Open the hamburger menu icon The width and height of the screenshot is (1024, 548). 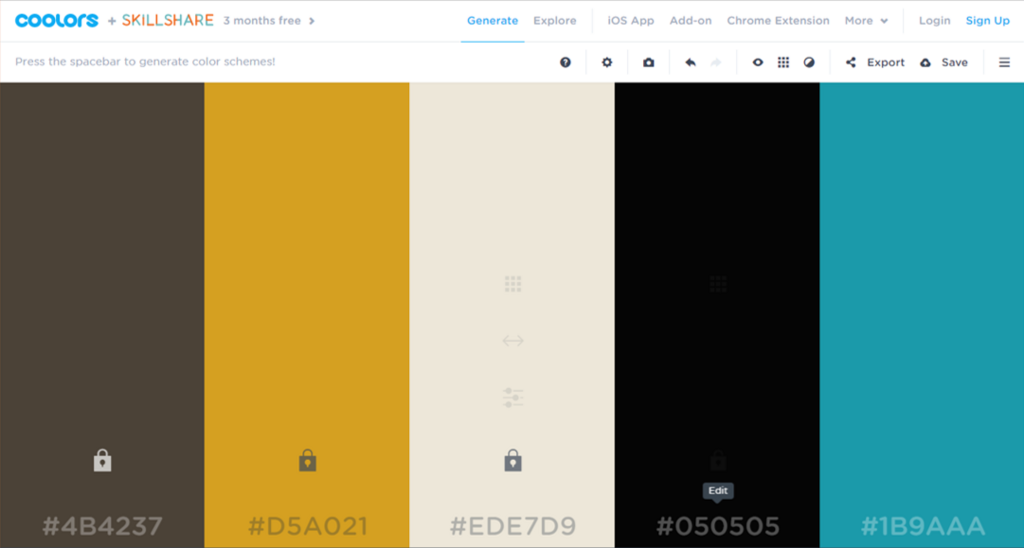tap(1004, 62)
